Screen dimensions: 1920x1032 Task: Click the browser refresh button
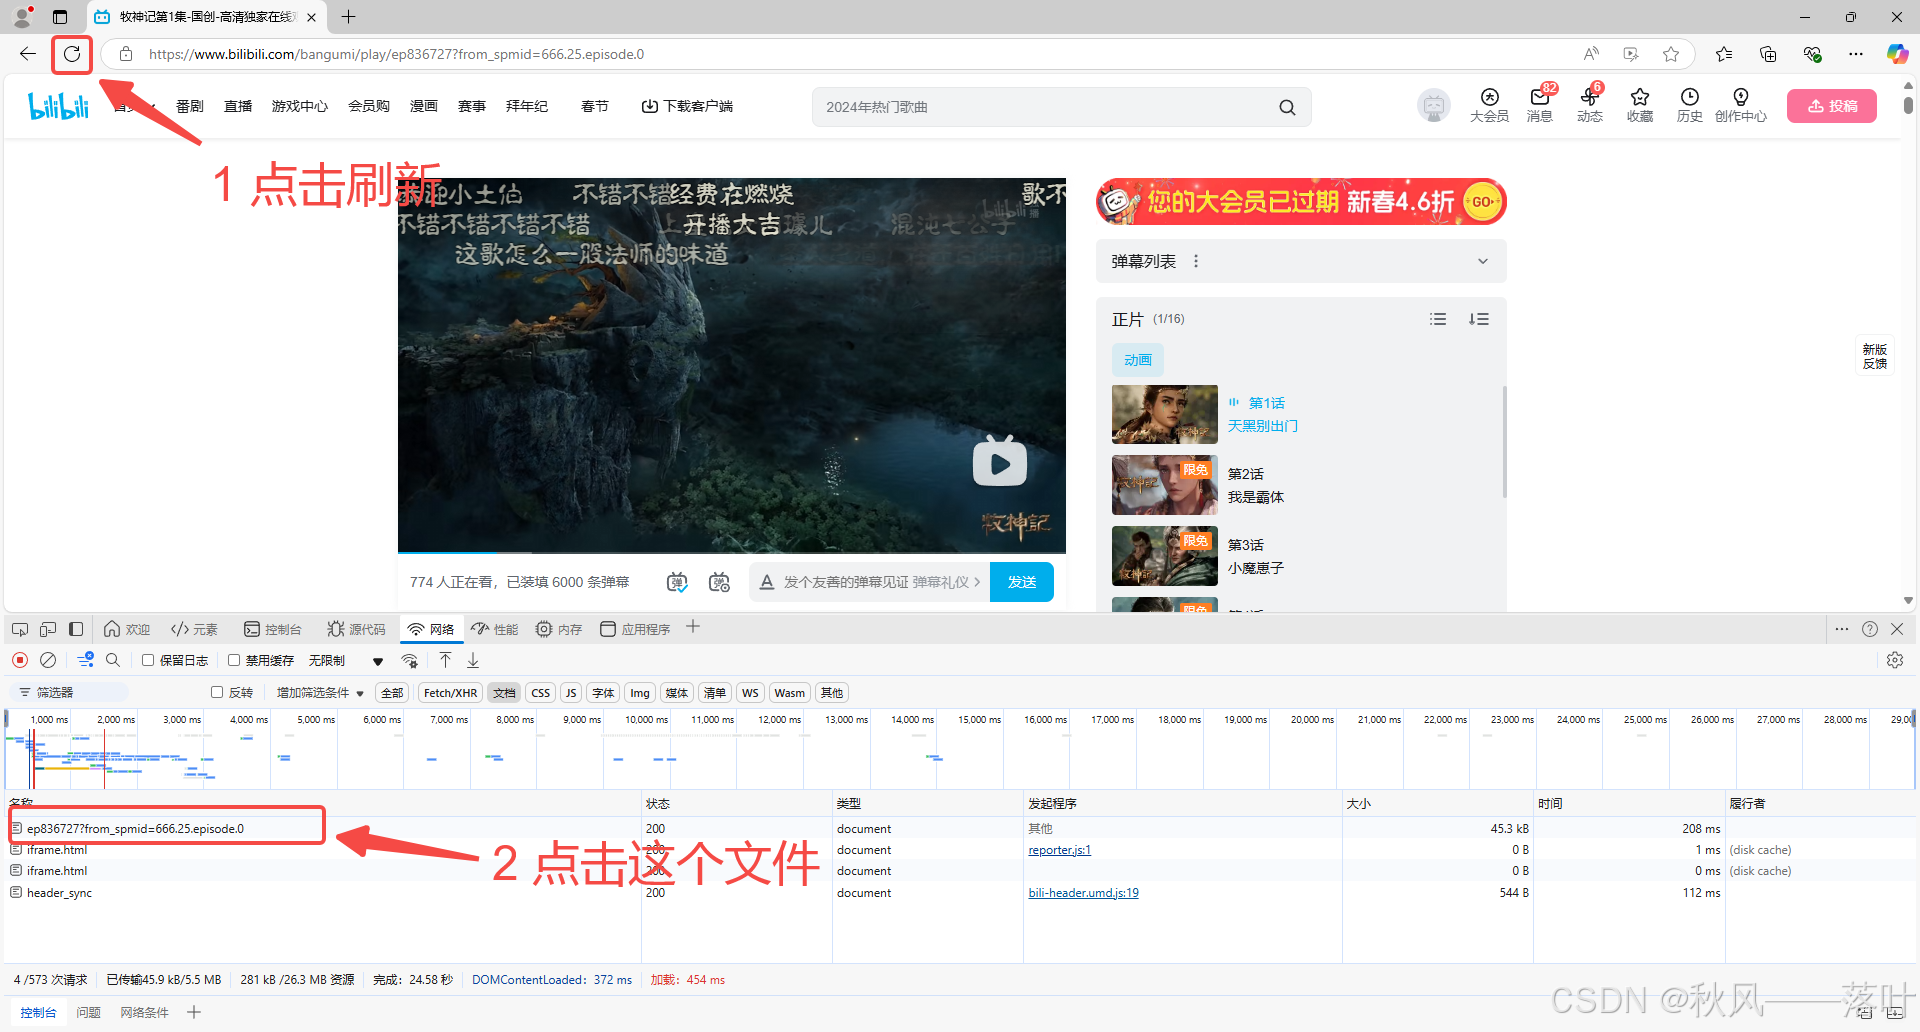72,54
